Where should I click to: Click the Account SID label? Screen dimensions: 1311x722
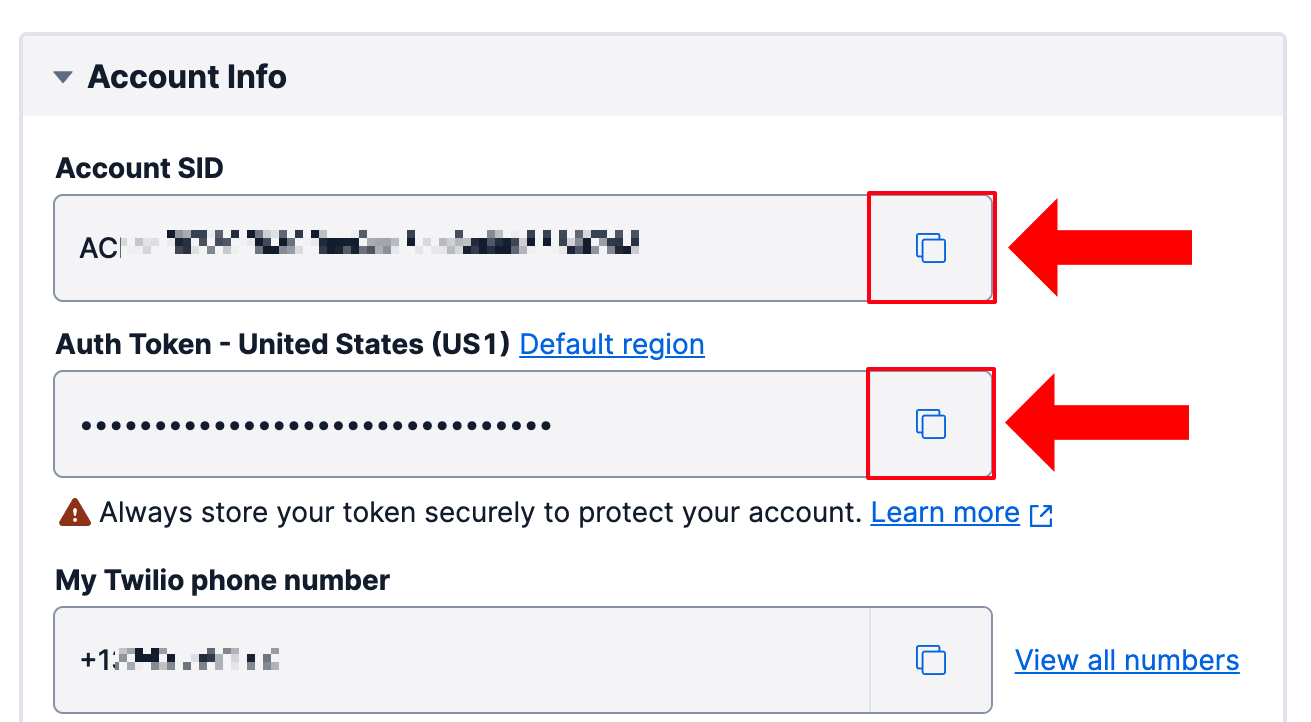(x=139, y=168)
